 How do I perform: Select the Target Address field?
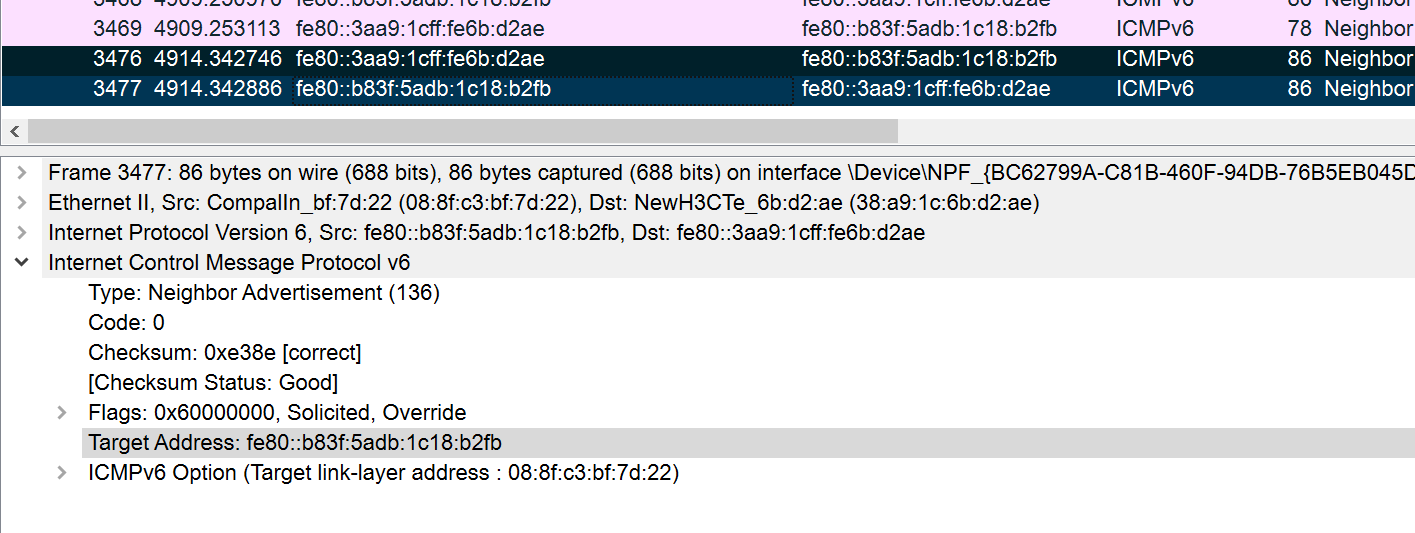pos(295,443)
